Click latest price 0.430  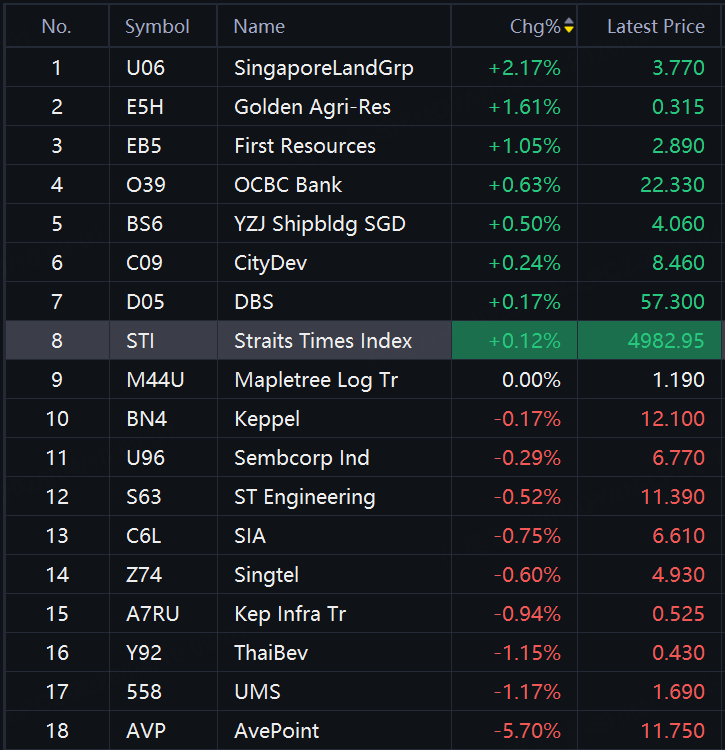point(678,653)
